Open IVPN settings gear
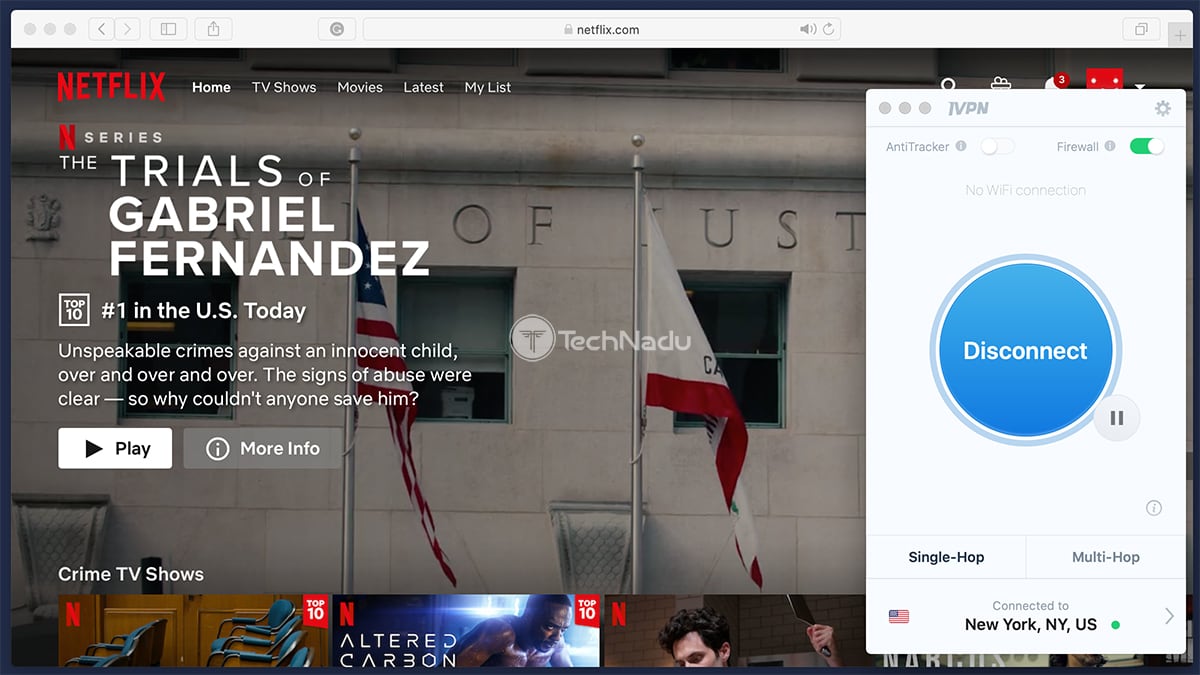This screenshot has width=1200, height=675. [1162, 108]
